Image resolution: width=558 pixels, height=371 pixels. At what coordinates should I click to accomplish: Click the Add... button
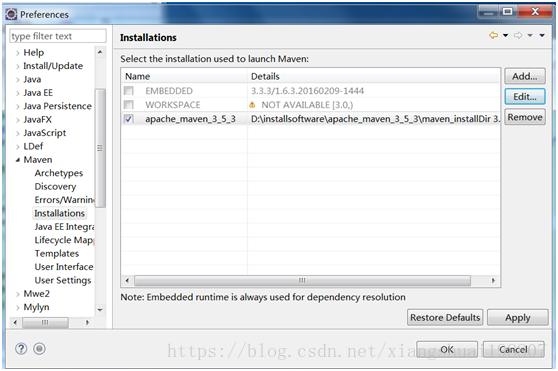(525, 76)
